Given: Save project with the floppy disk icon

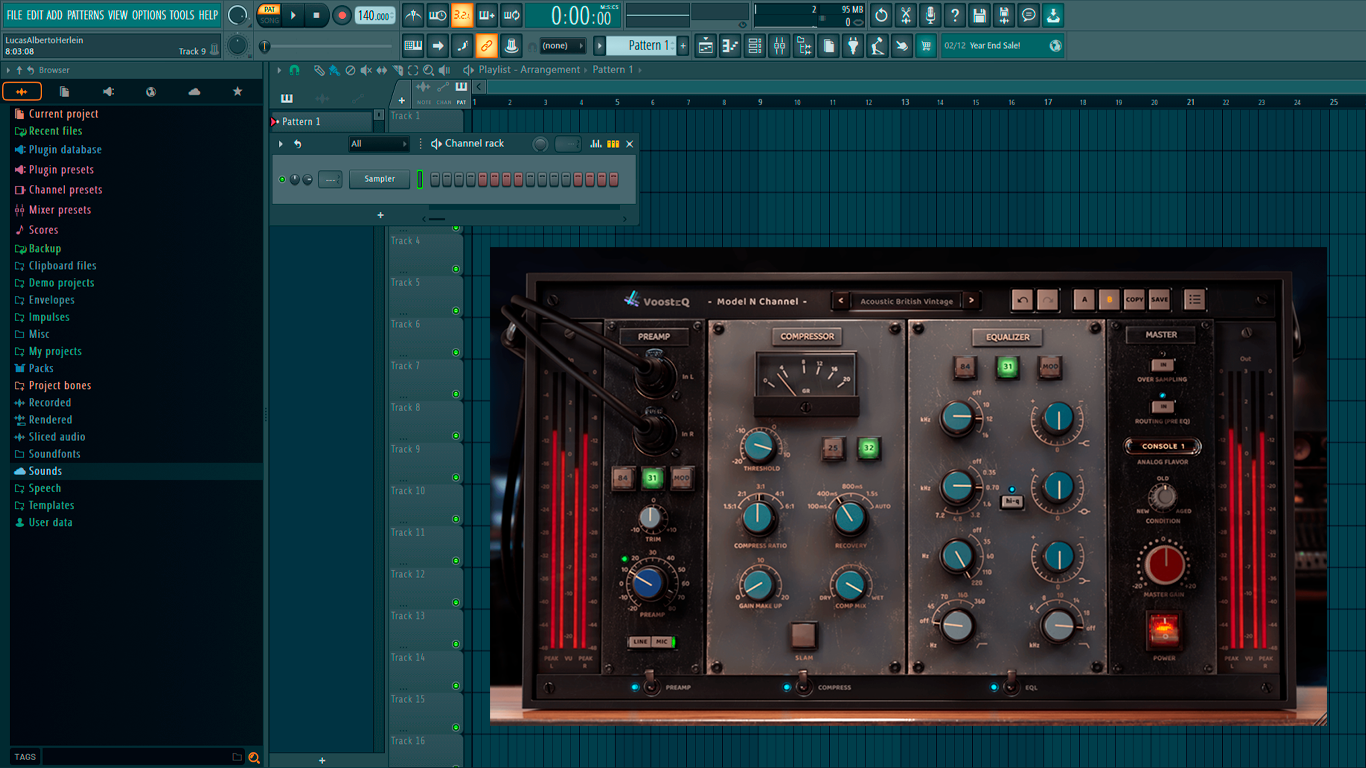Looking at the screenshot, I should tap(979, 15).
